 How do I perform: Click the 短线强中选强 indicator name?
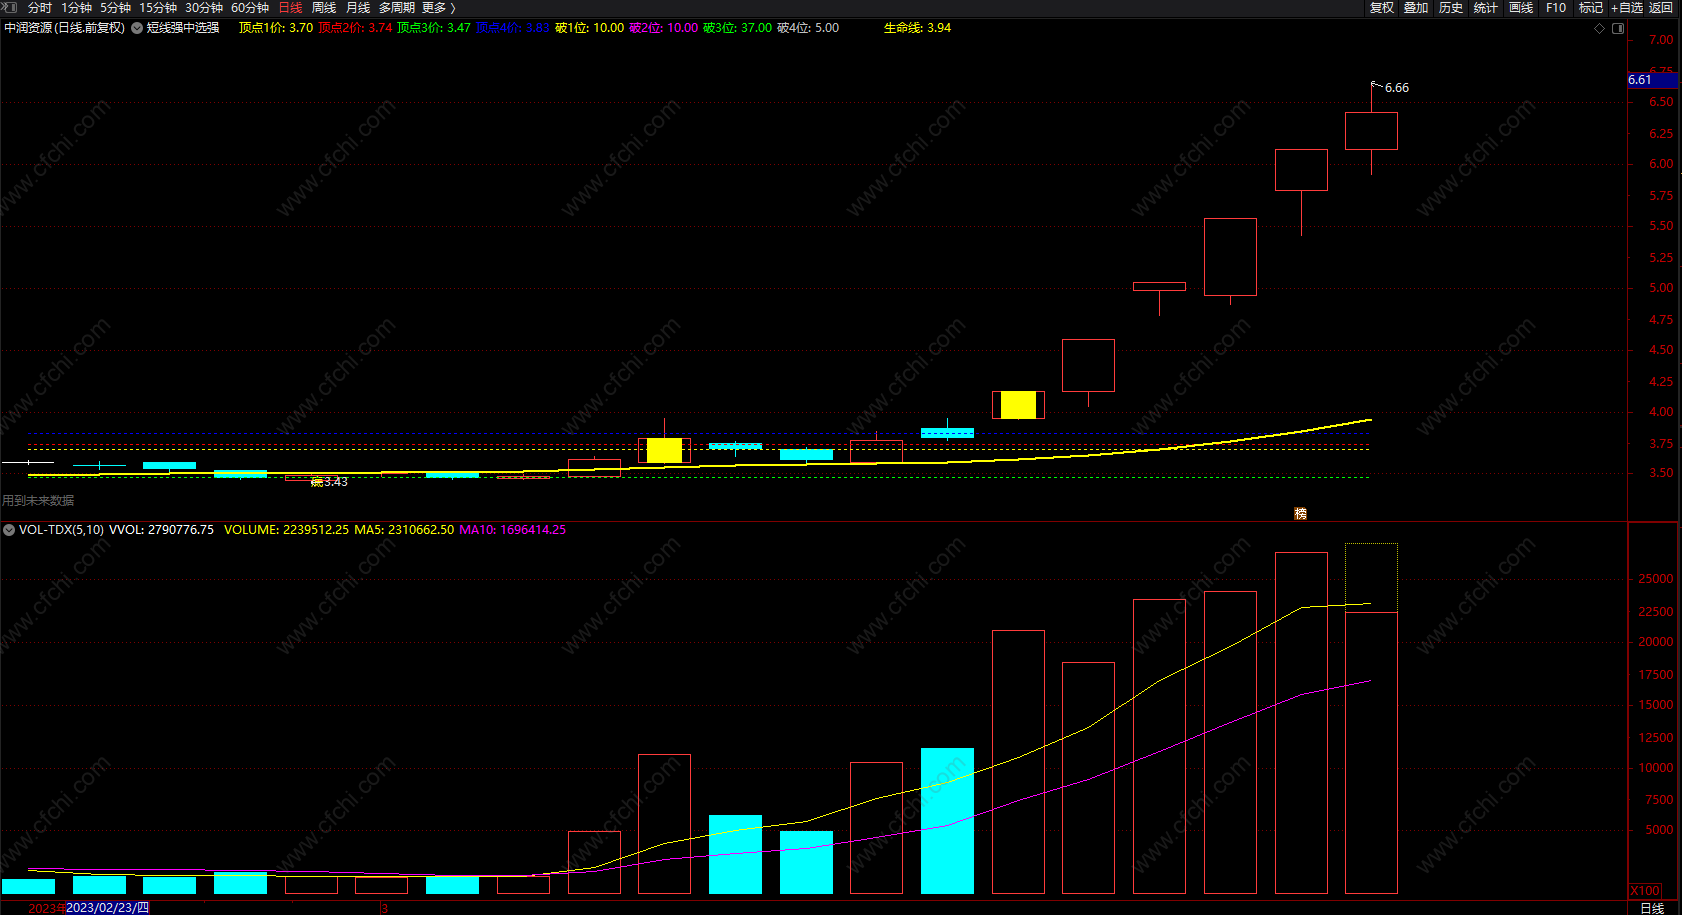point(183,28)
